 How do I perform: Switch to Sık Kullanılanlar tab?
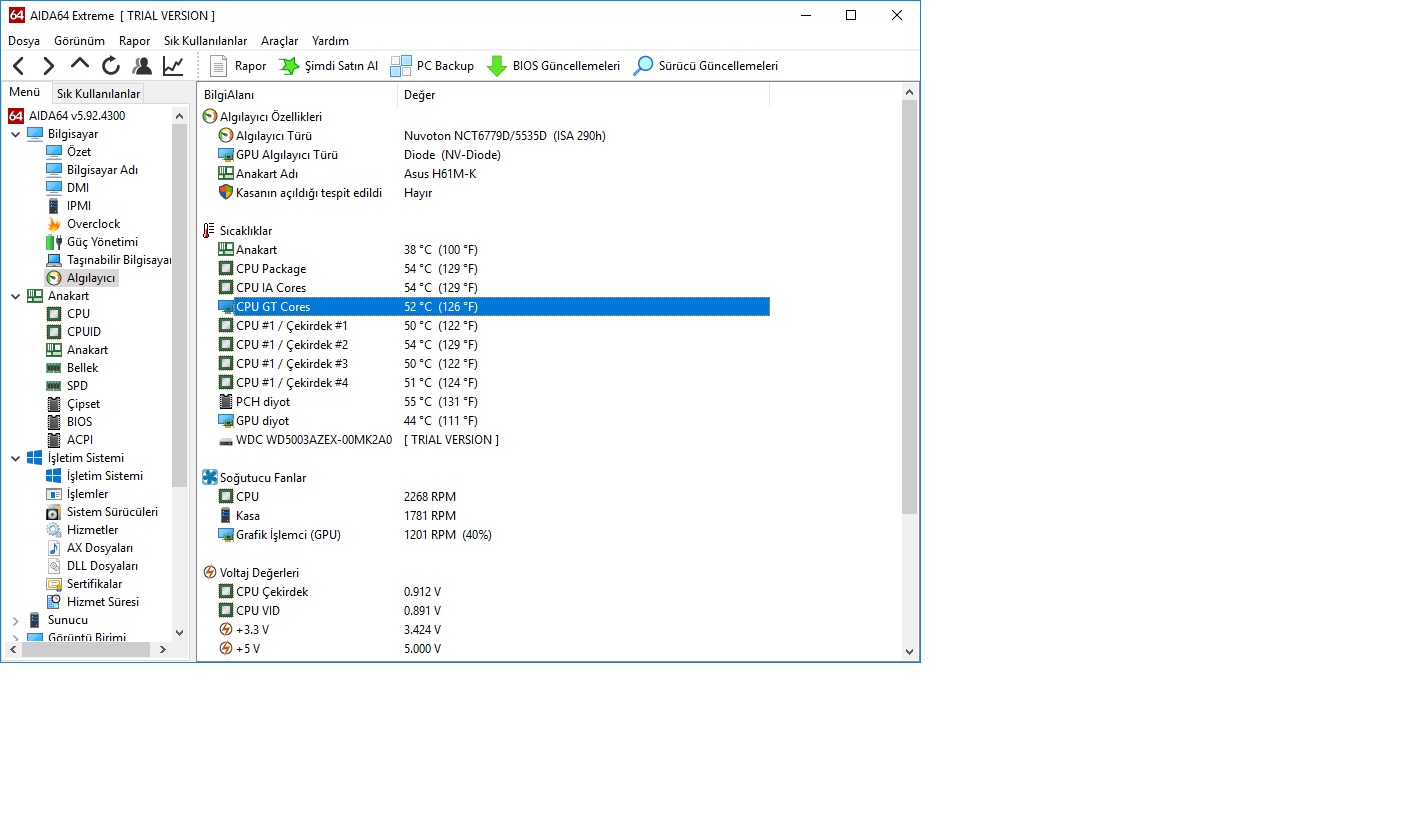pyautogui.click(x=98, y=93)
